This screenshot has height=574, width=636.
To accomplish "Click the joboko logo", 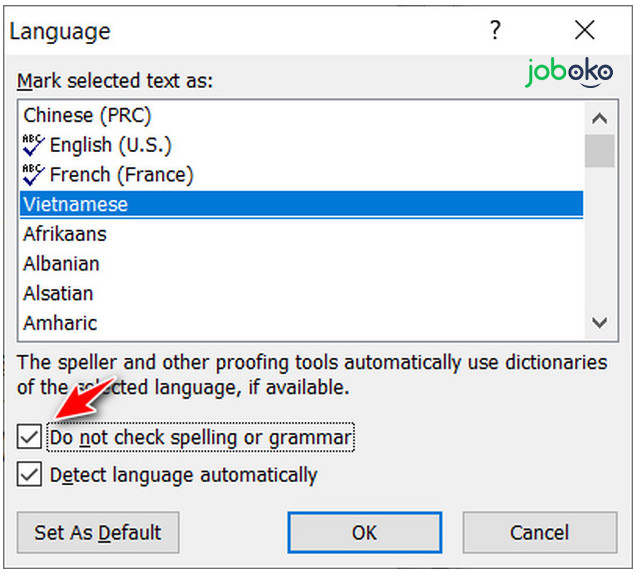I will 570,73.
